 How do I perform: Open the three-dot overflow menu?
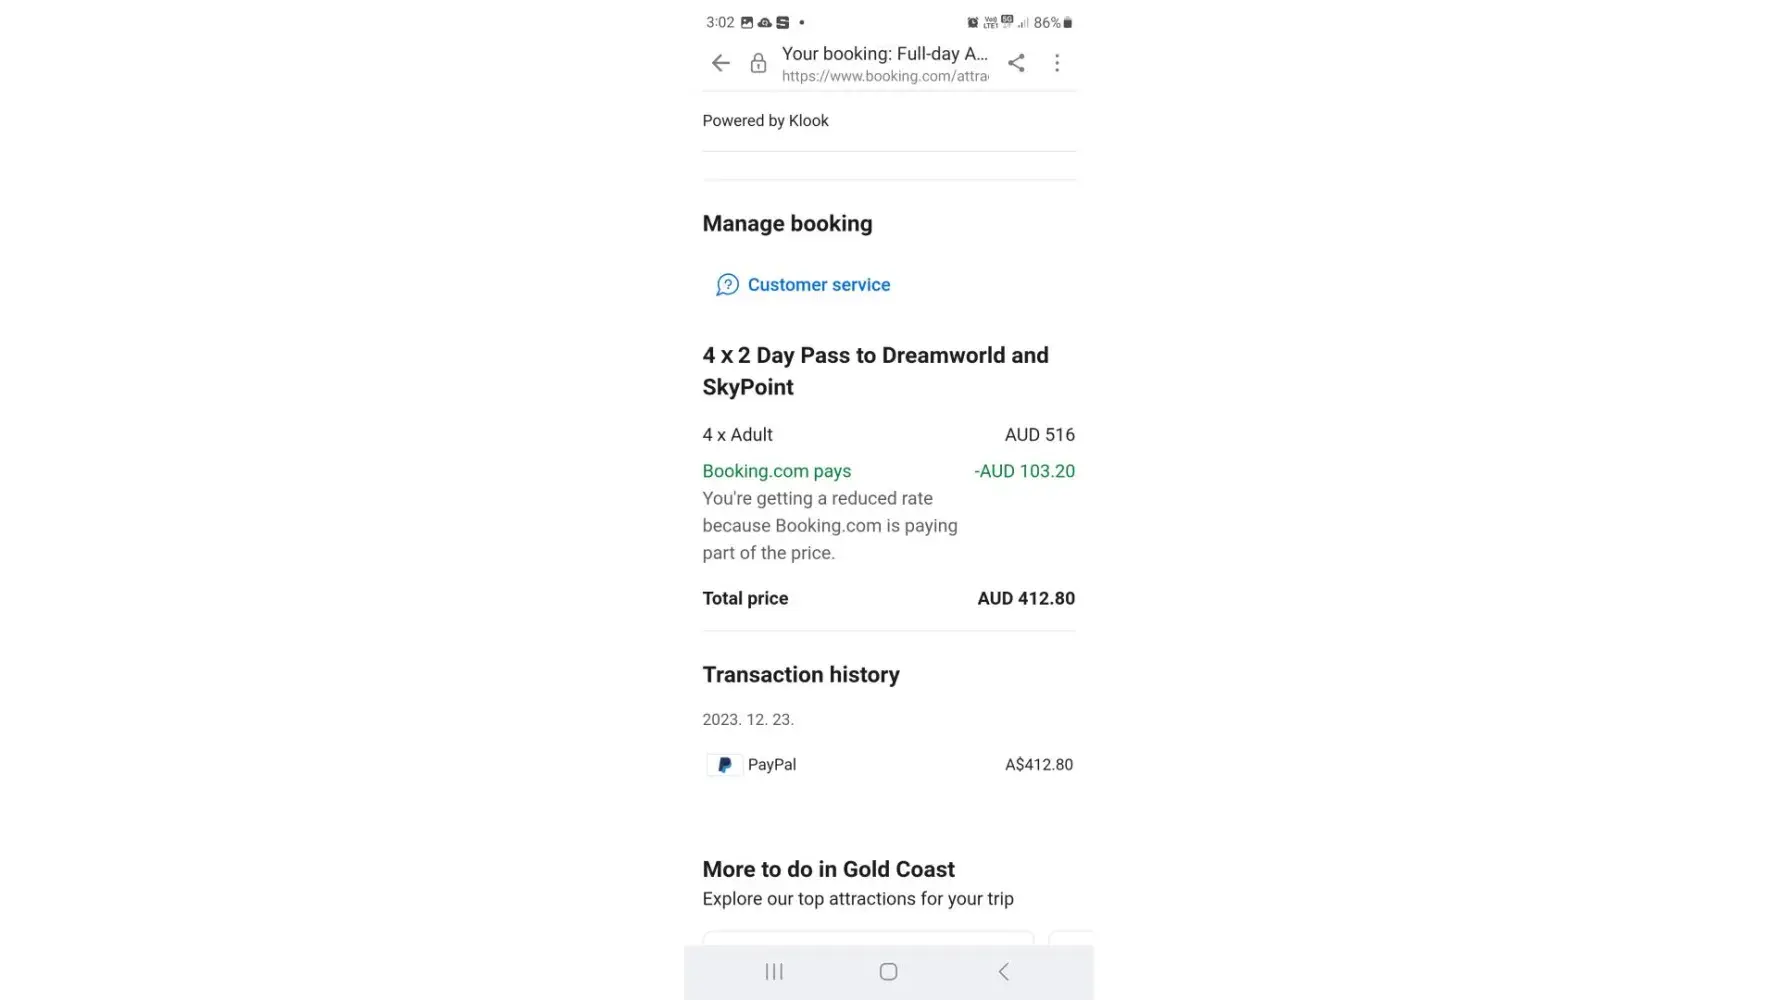coord(1057,64)
